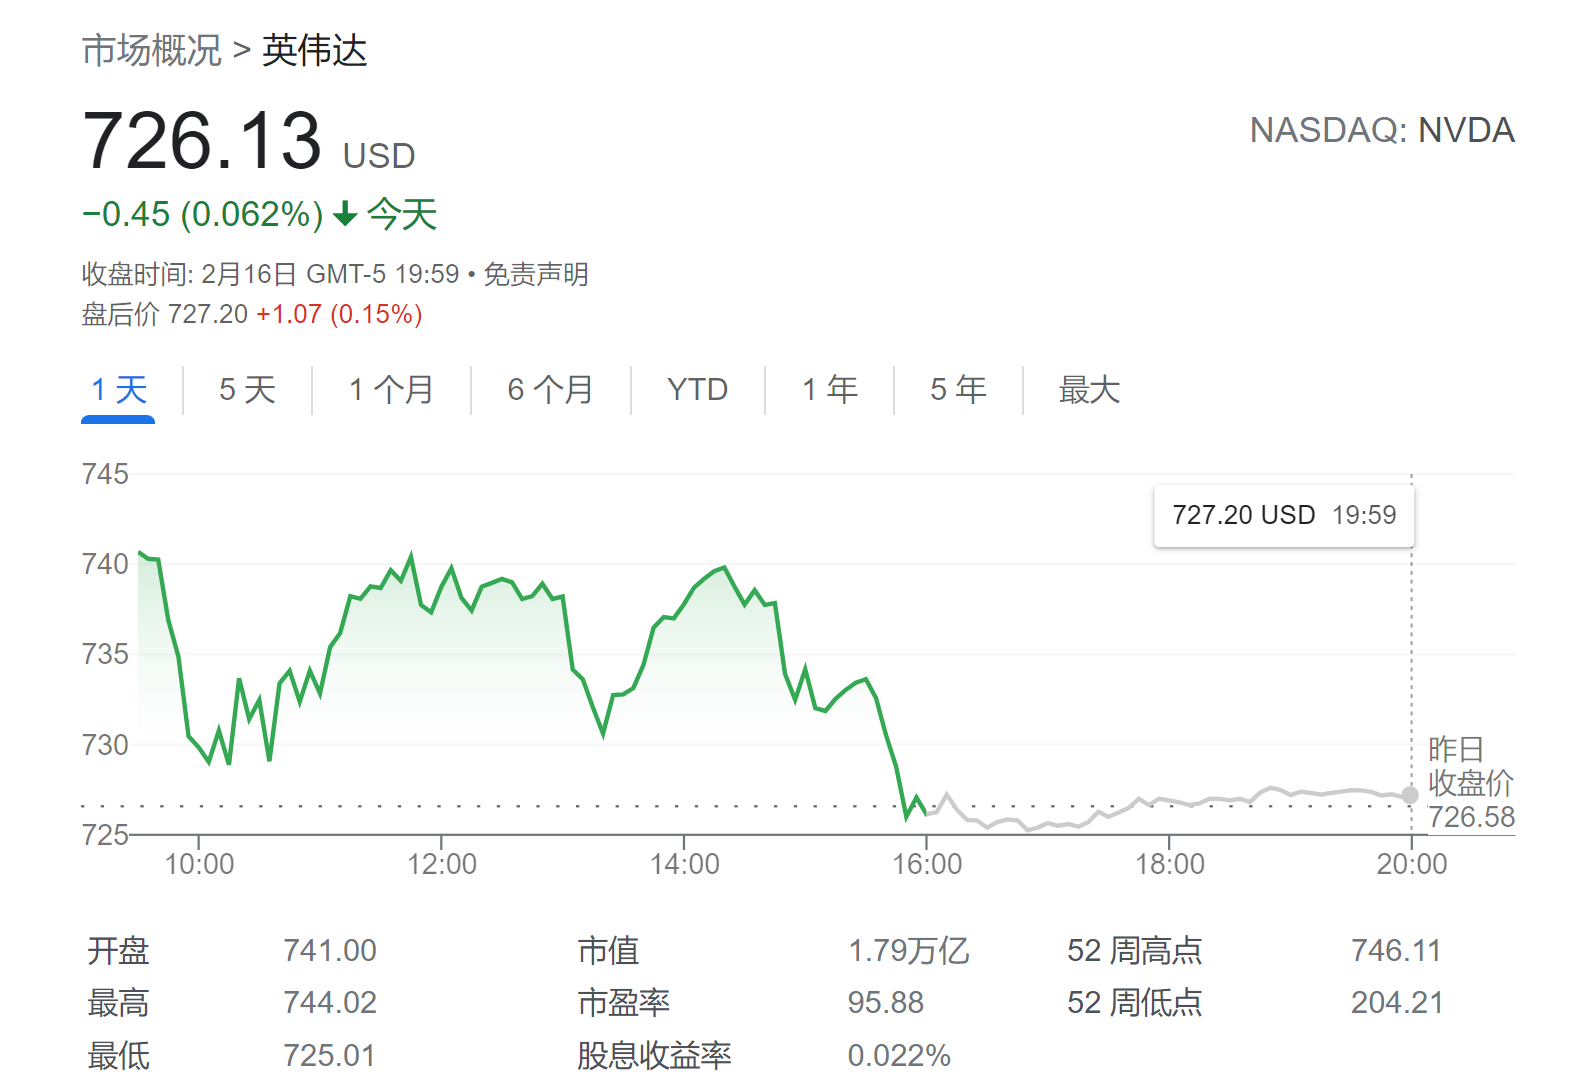This screenshot has width=1577, height=1091.
Task: Click the 开盘 label
Action: [118, 950]
